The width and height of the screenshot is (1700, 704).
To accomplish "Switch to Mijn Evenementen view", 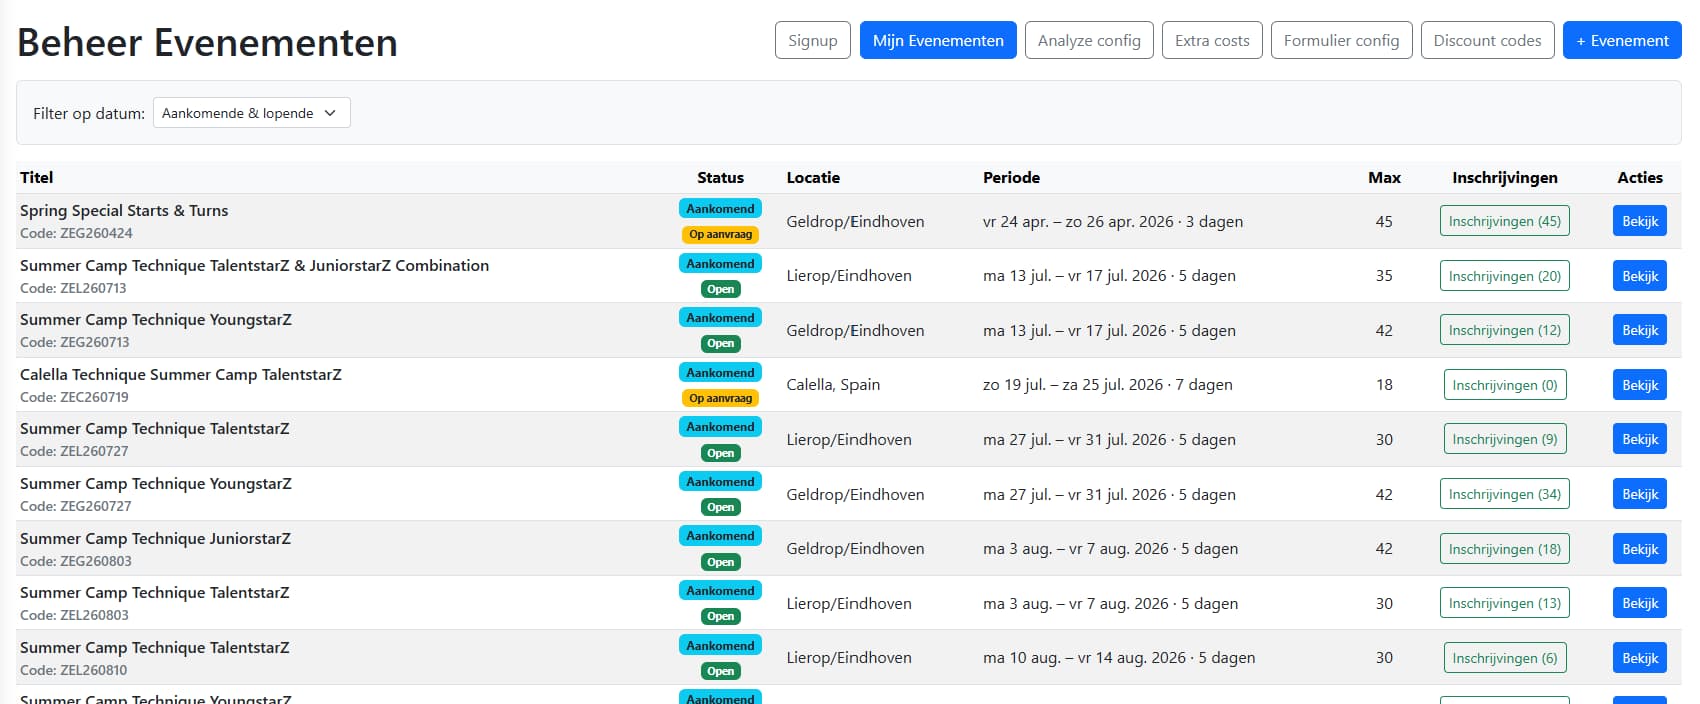I will coord(937,41).
